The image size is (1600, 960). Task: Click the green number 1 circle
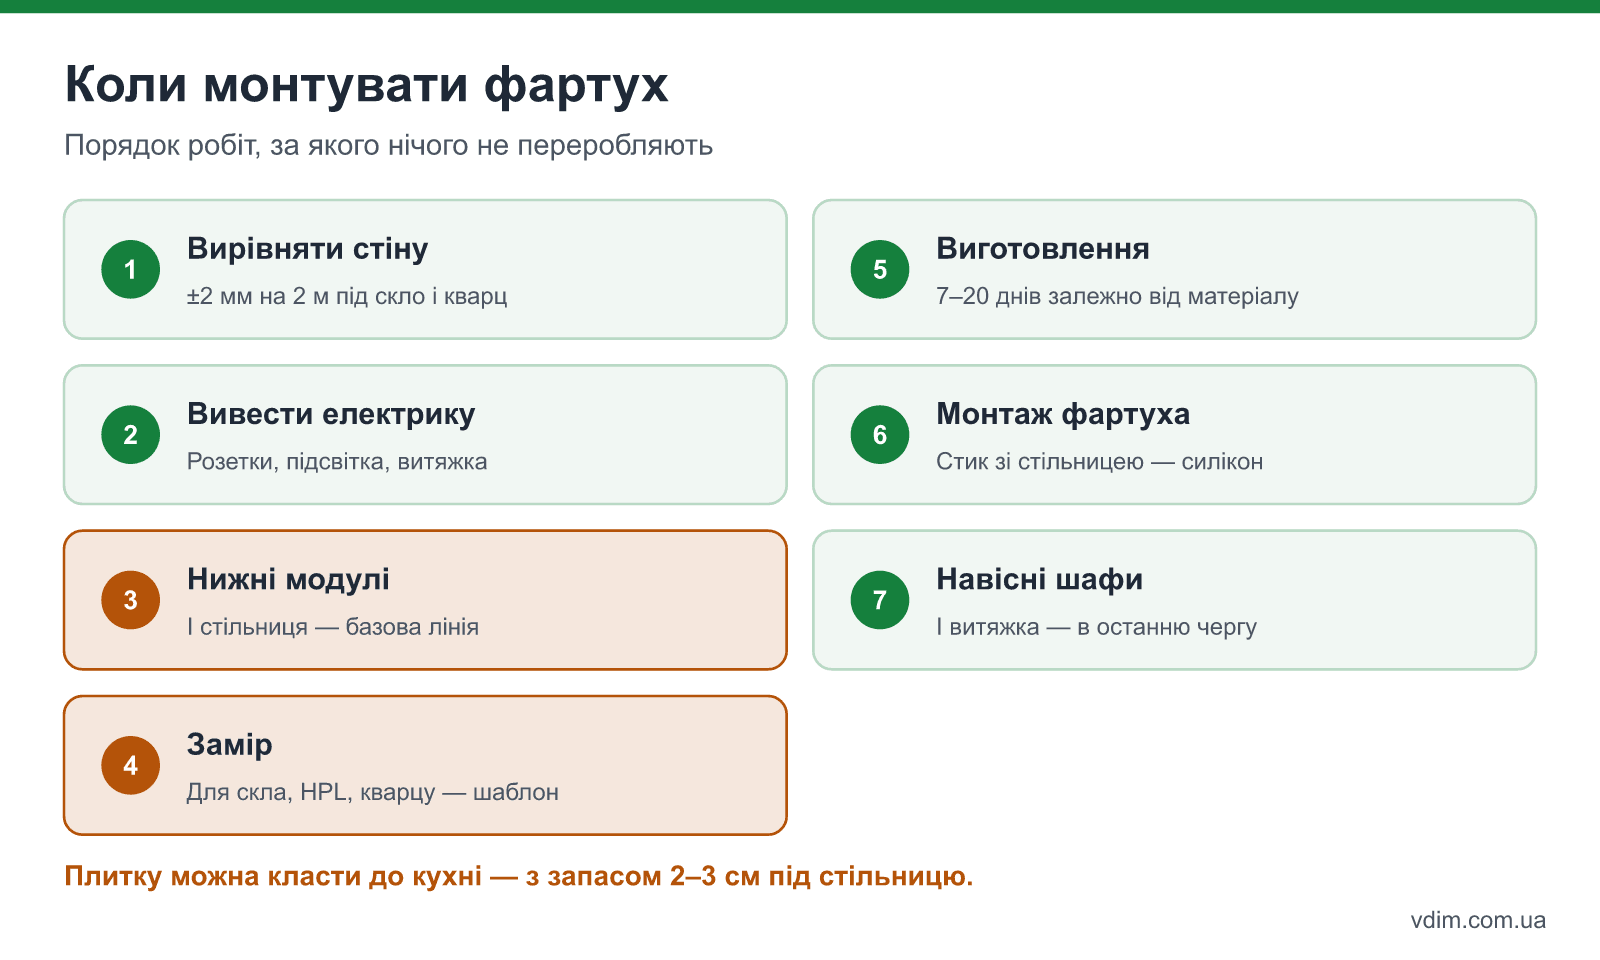tap(131, 269)
